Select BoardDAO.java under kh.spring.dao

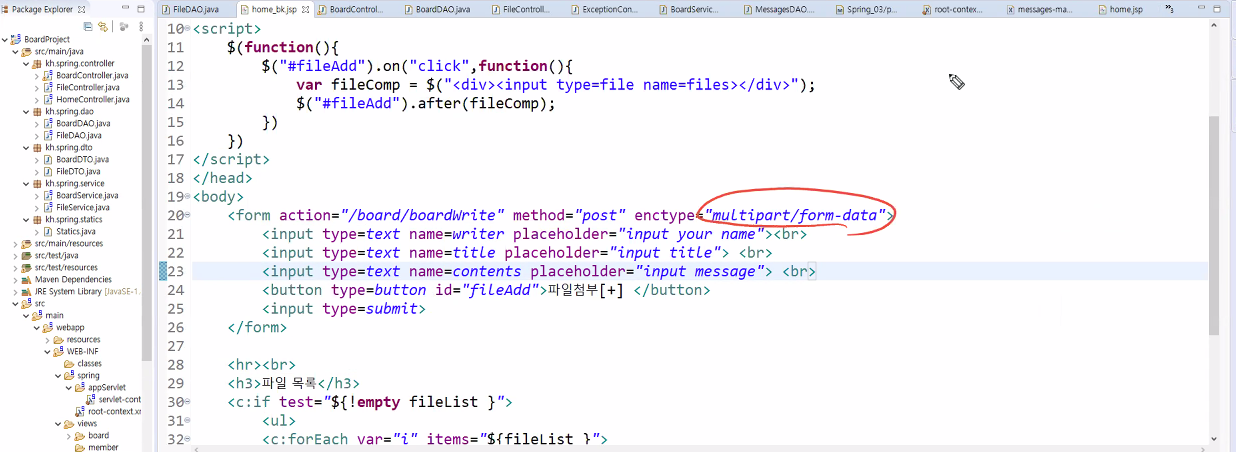click(x=83, y=123)
